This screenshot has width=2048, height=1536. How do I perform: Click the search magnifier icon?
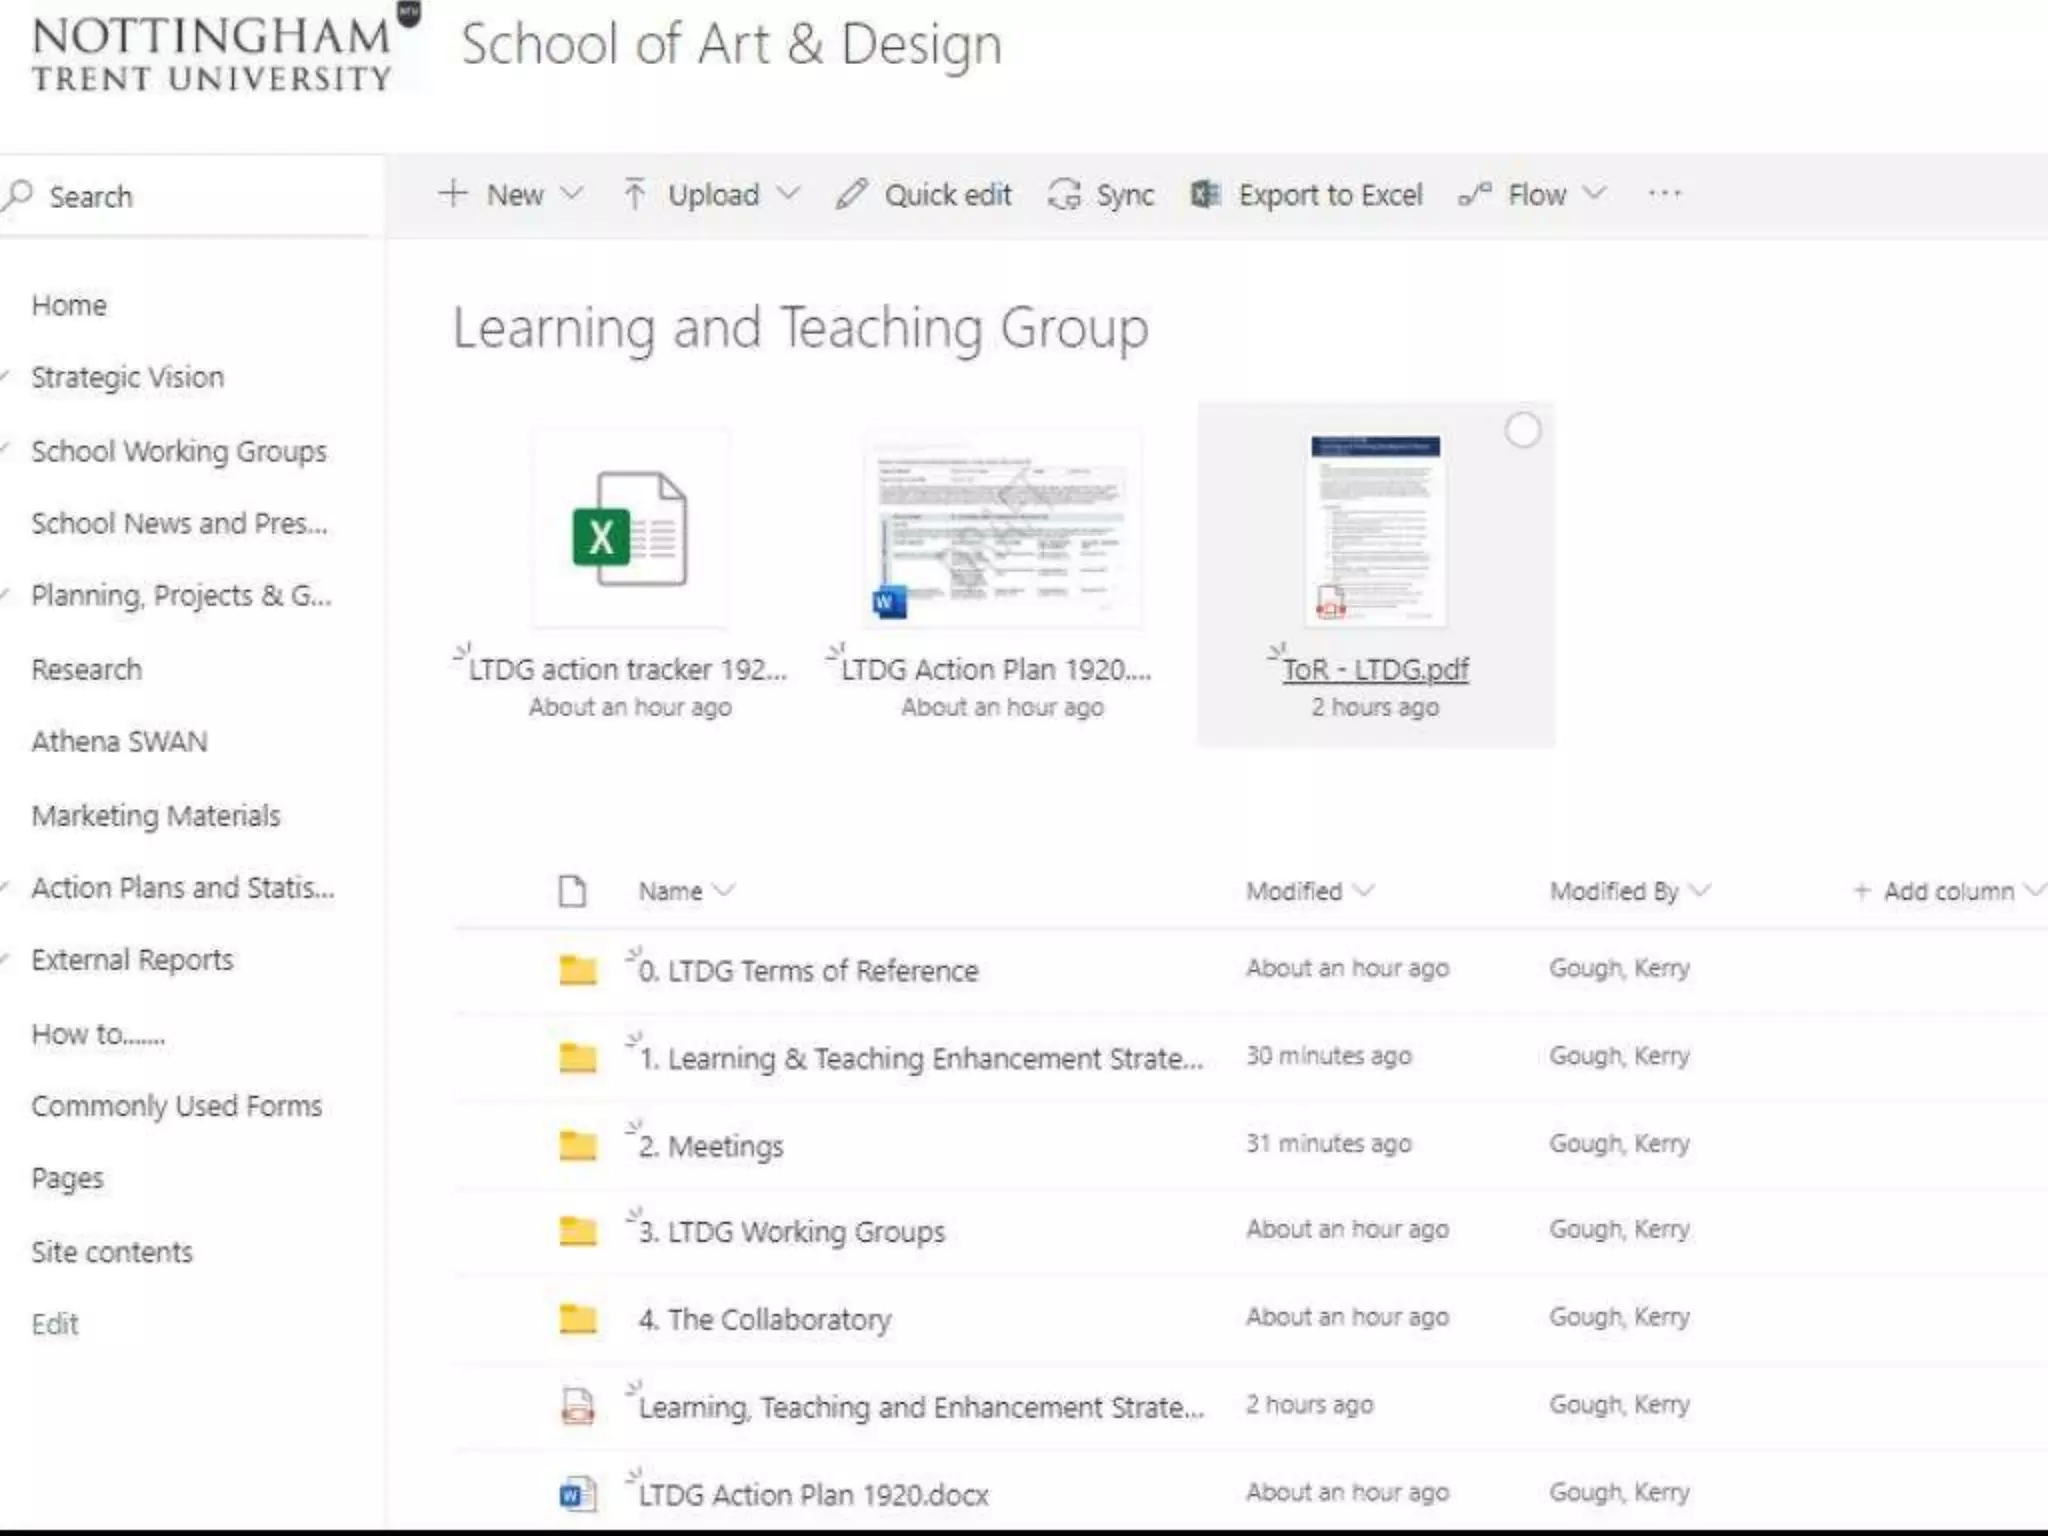[18, 194]
